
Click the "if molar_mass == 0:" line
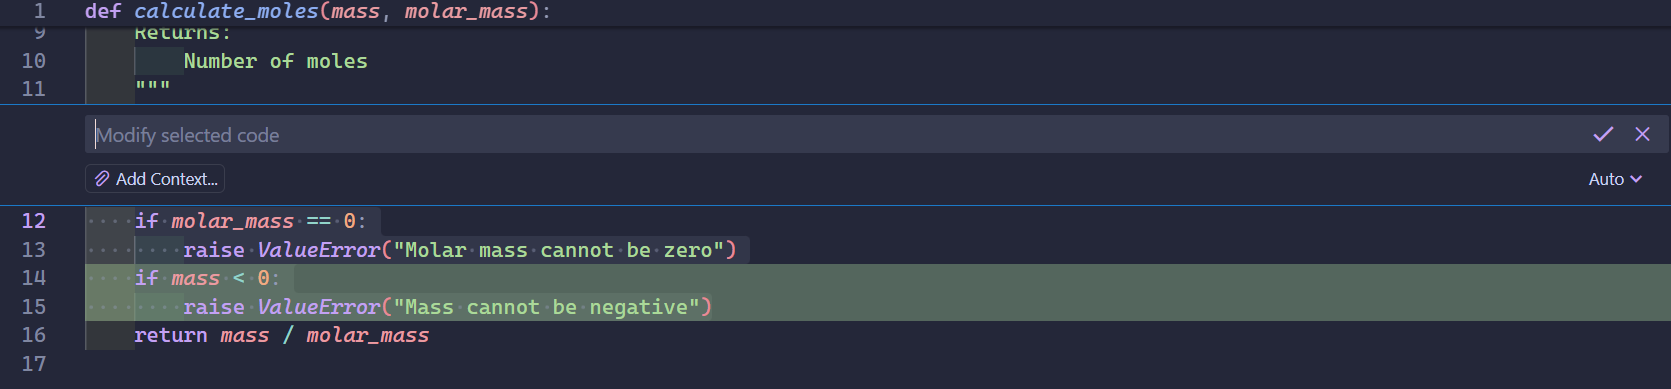251,221
